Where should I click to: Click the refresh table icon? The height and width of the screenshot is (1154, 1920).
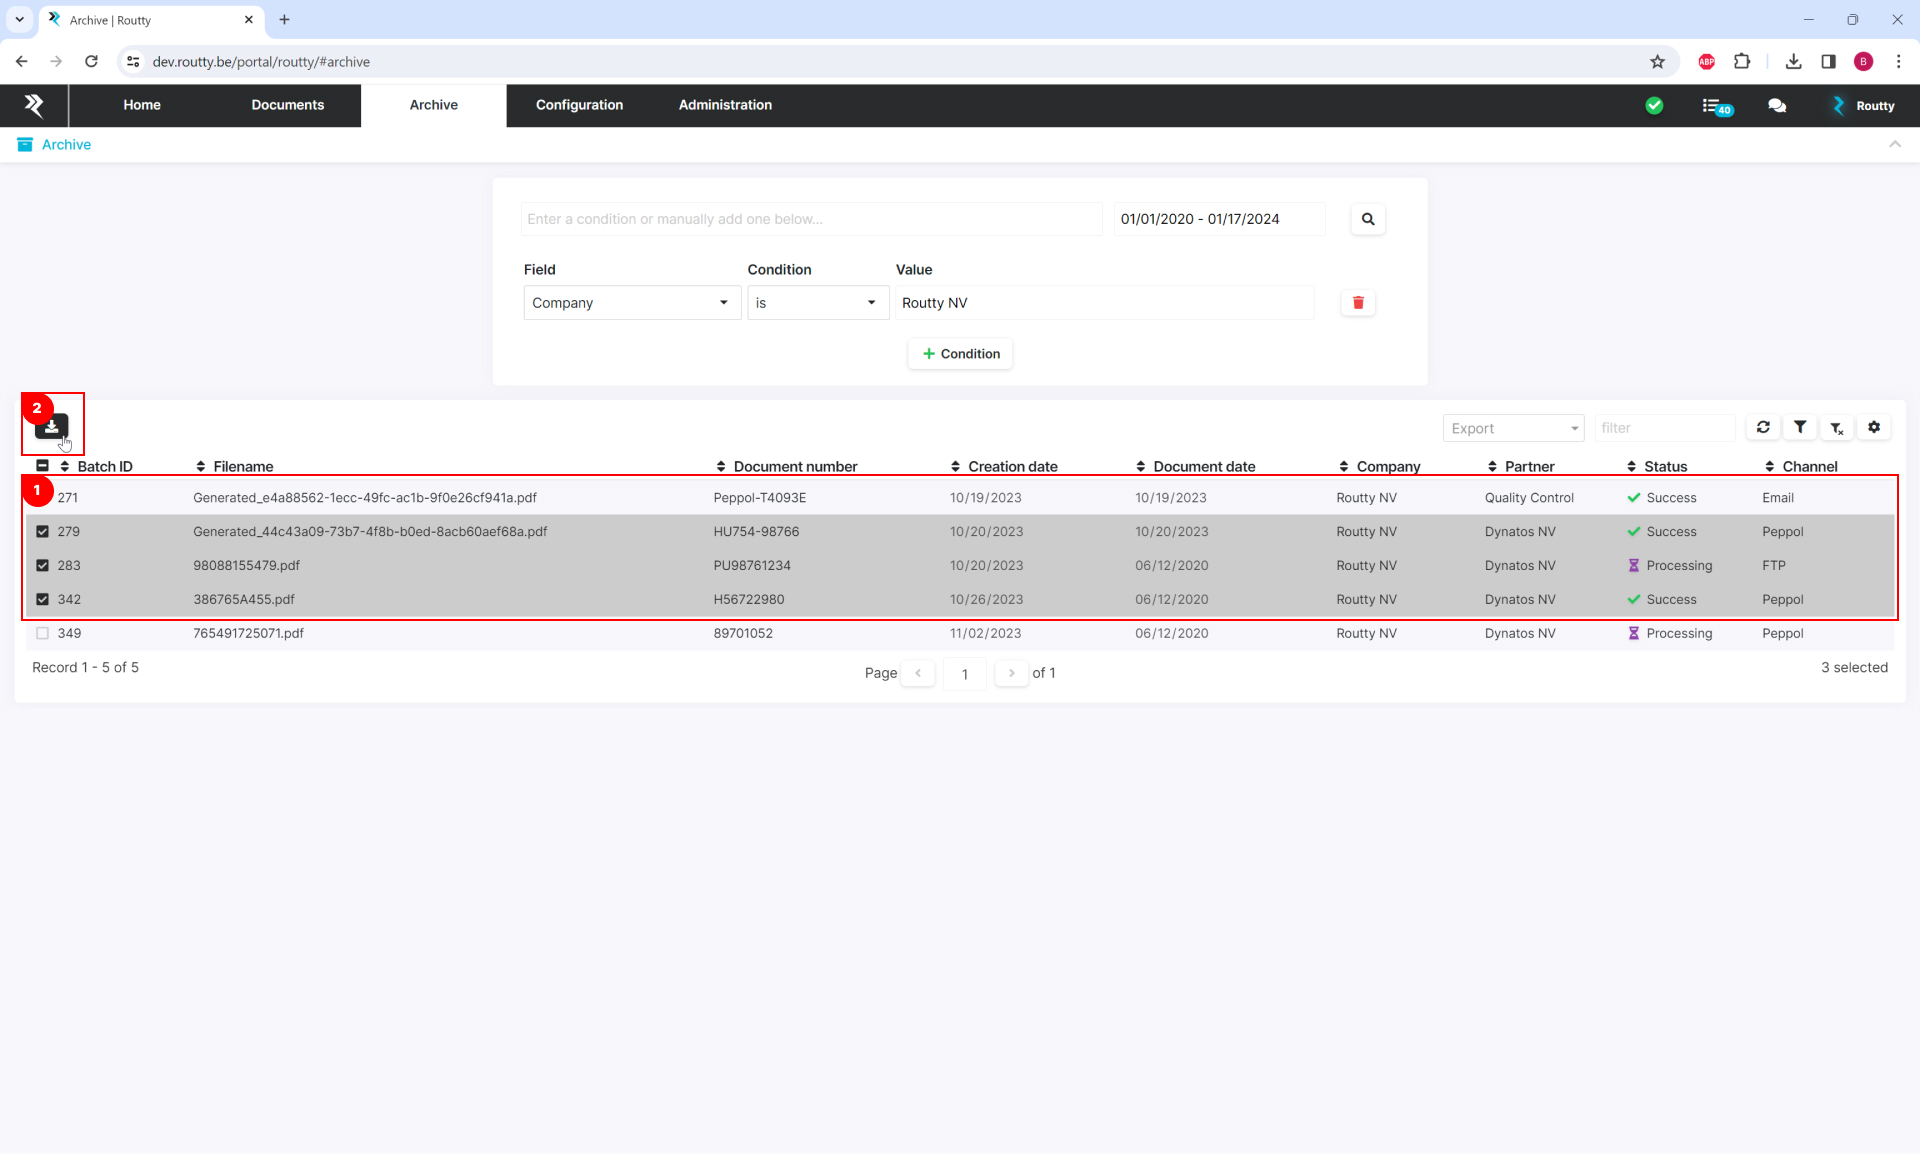point(1763,427)
